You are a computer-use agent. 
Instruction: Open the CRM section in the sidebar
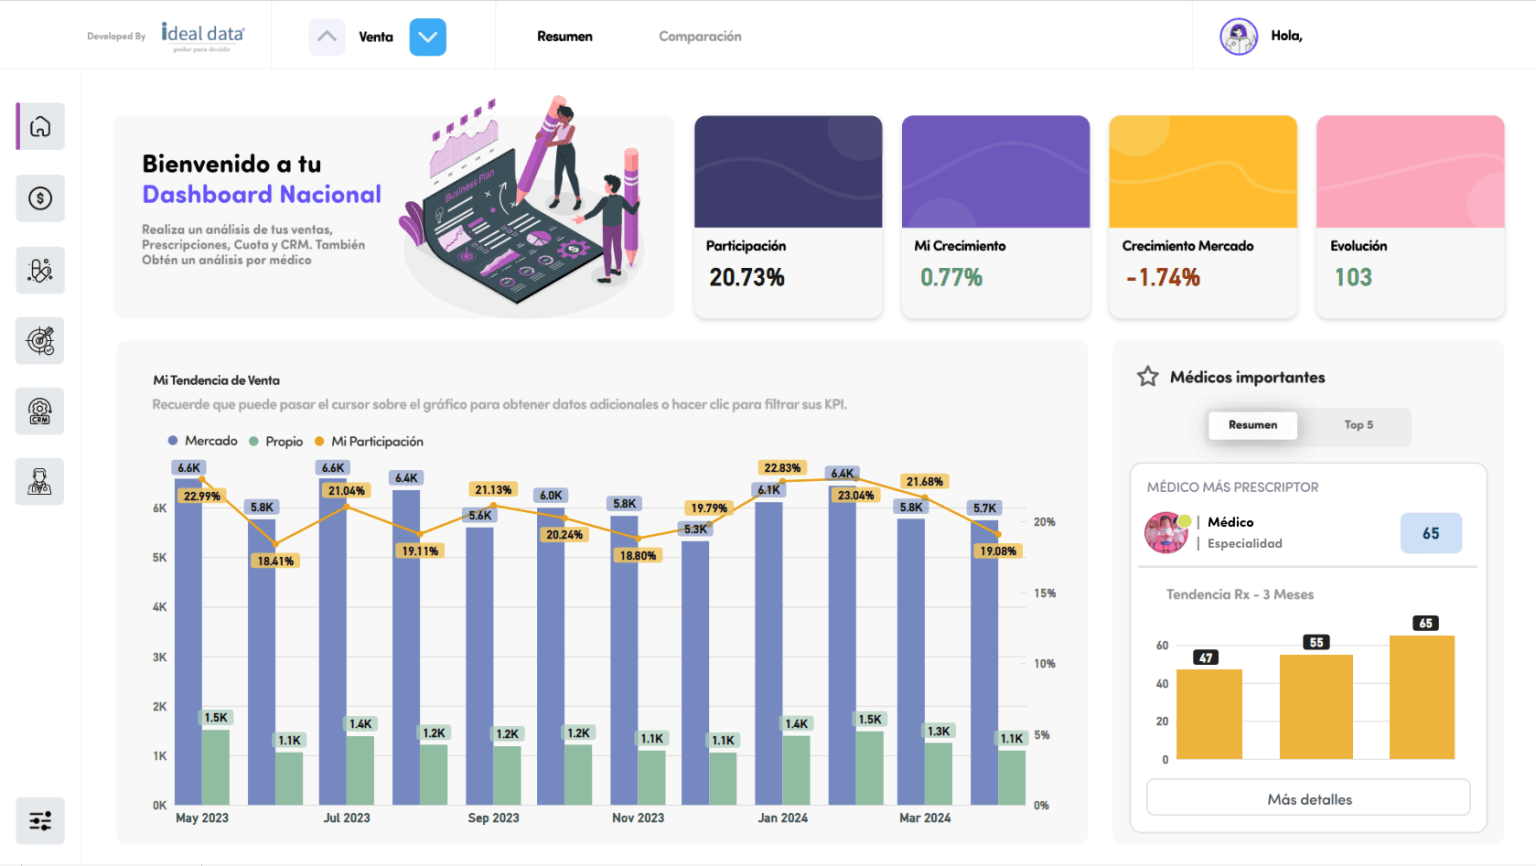tap(40, 411)
